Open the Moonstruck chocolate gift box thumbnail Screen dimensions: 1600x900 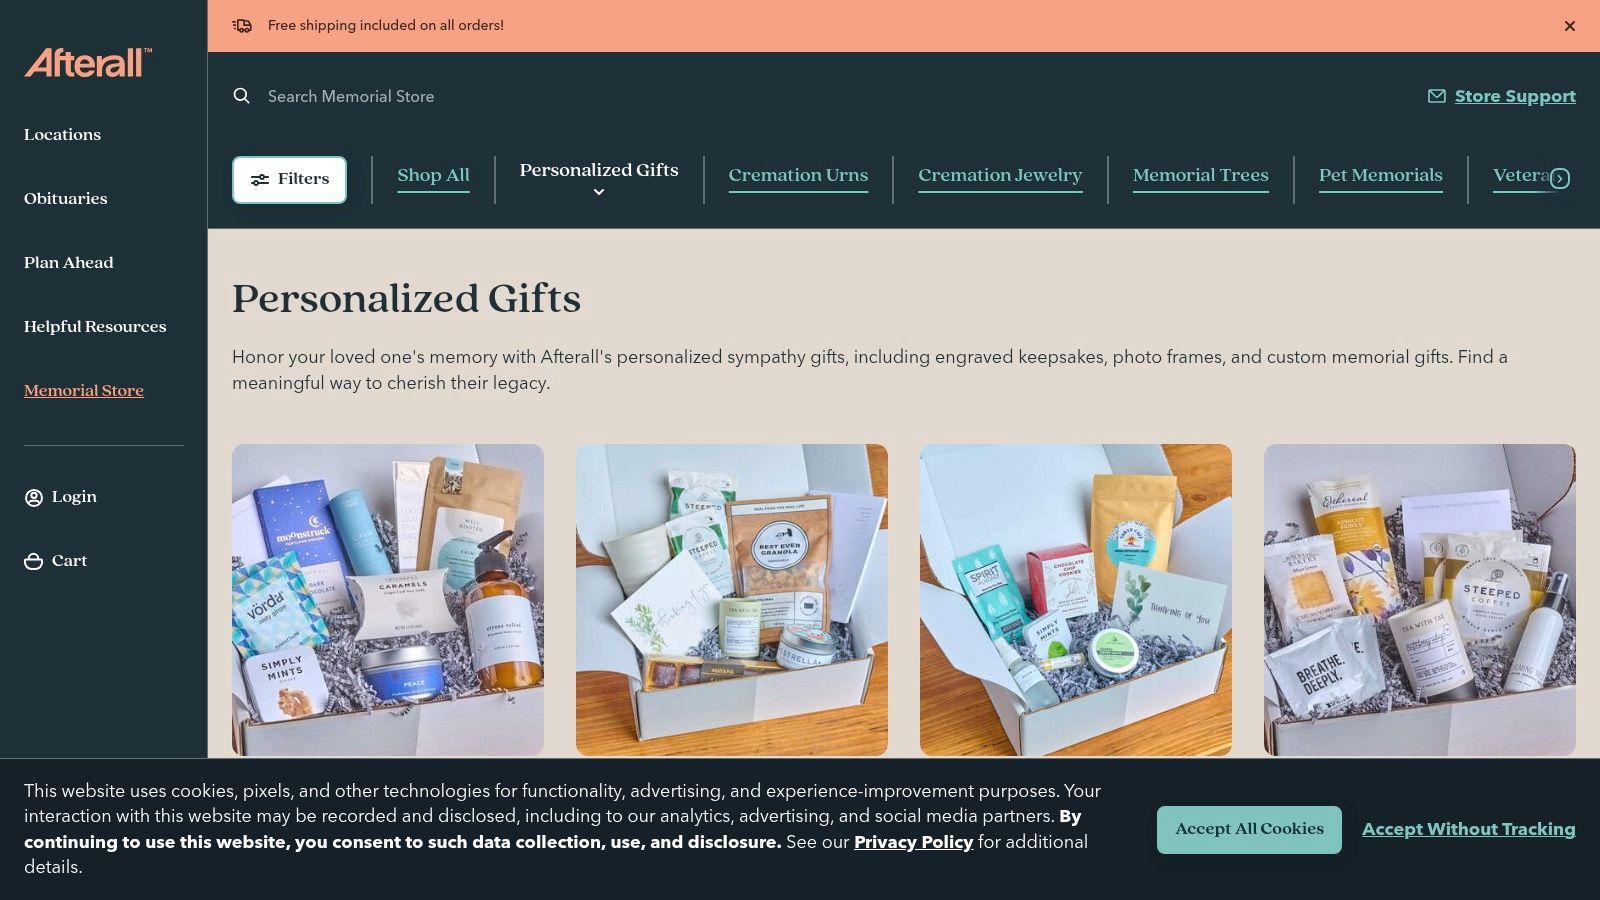point(388,600)
